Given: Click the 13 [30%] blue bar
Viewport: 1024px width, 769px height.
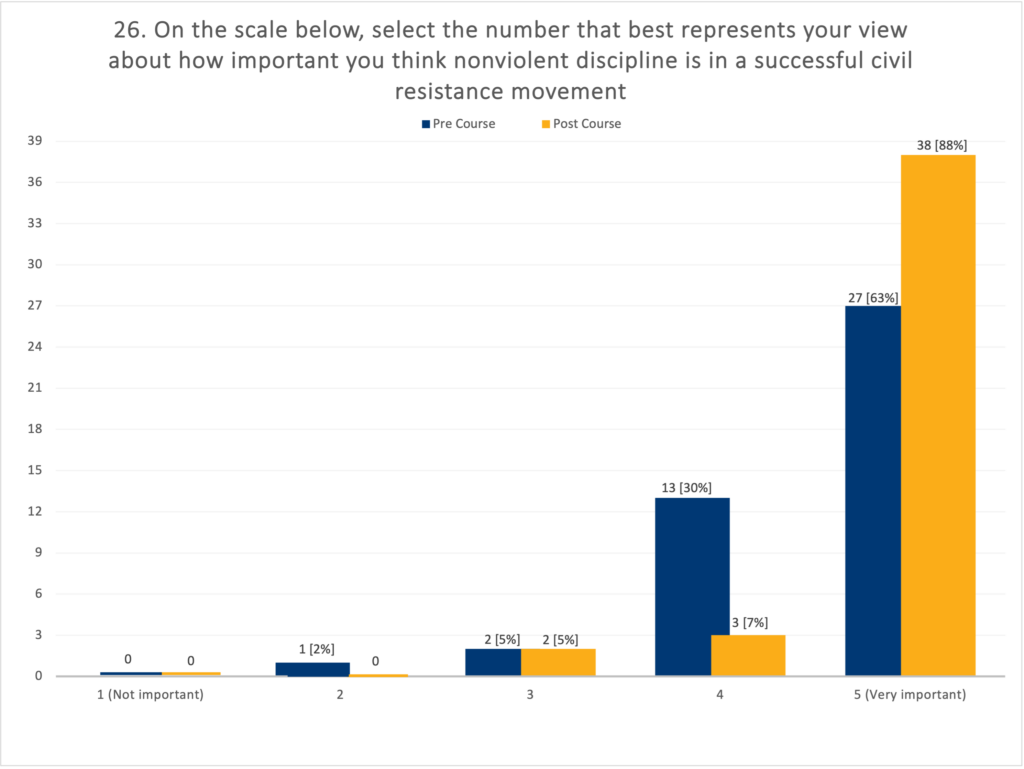Looking at the screenshot, I should 692,587.
